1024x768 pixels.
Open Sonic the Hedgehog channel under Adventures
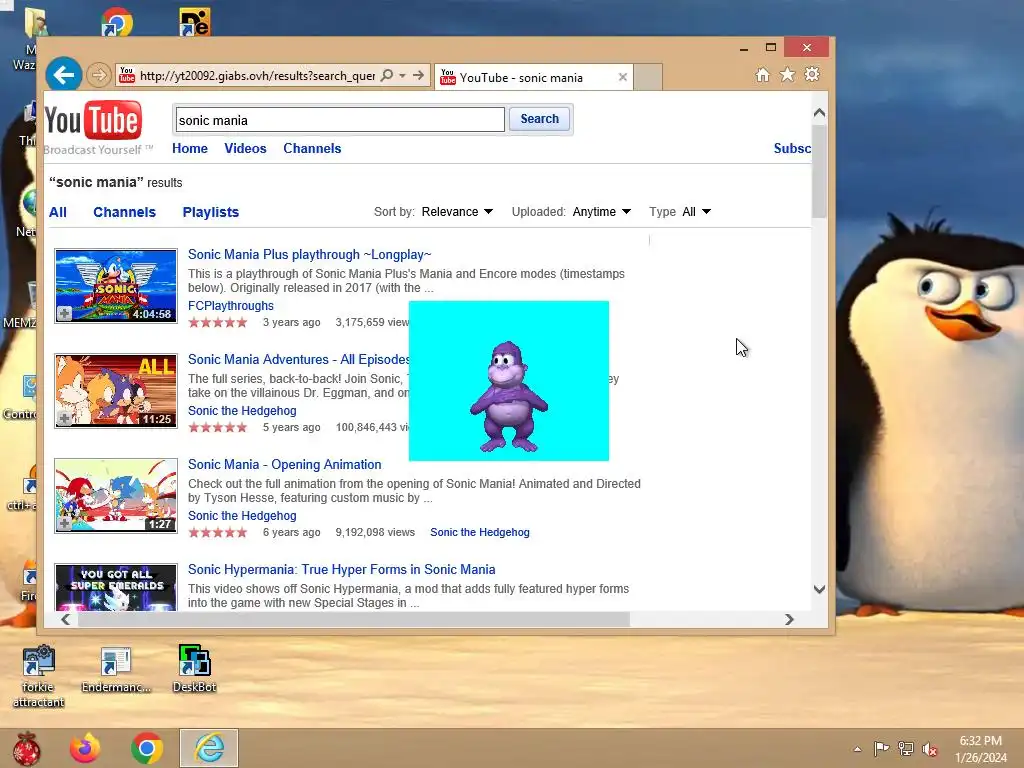242,411
